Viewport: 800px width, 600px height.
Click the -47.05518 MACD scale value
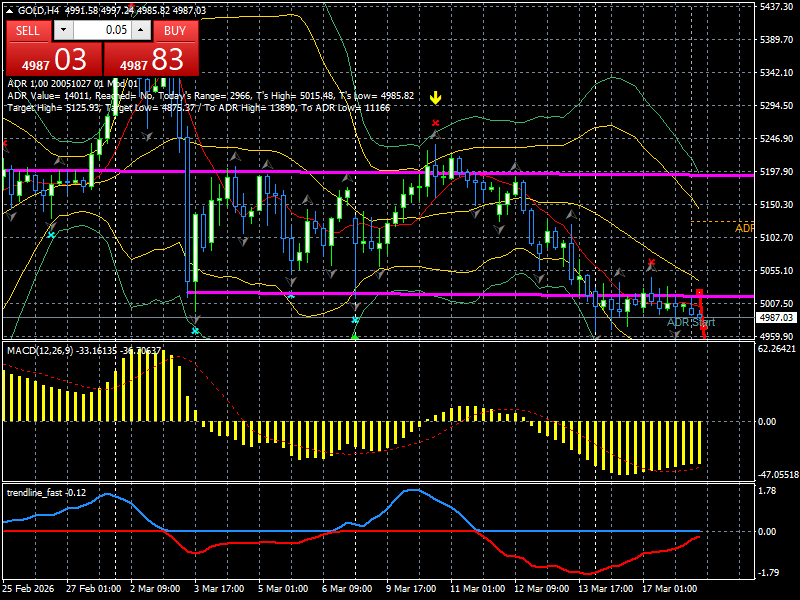(778, 475)
